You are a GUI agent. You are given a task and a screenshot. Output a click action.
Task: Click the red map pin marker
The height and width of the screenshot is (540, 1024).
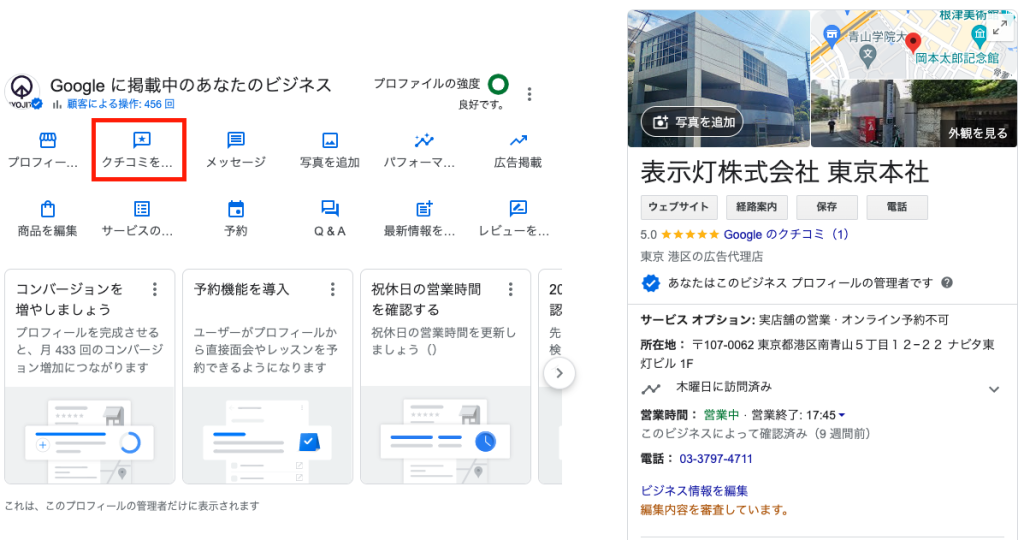pyautogui.click(x=913, y=42)
